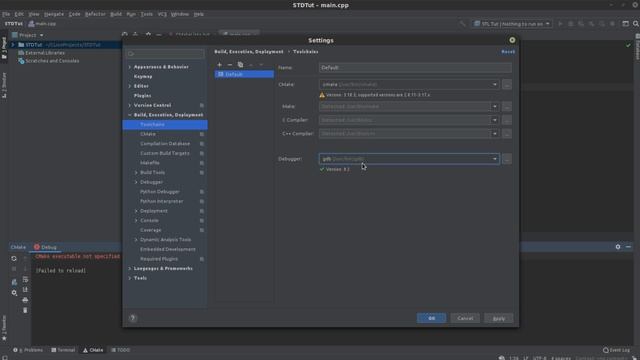Open Search Everywhere magnifier in main toolbar
This screenshot has height=360, width=640.
[x=636, y=24]
